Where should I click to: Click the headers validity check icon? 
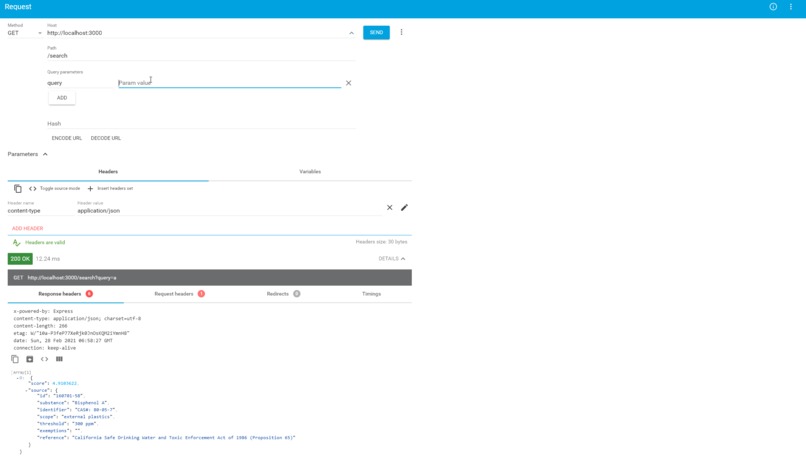tap(16, 242)
